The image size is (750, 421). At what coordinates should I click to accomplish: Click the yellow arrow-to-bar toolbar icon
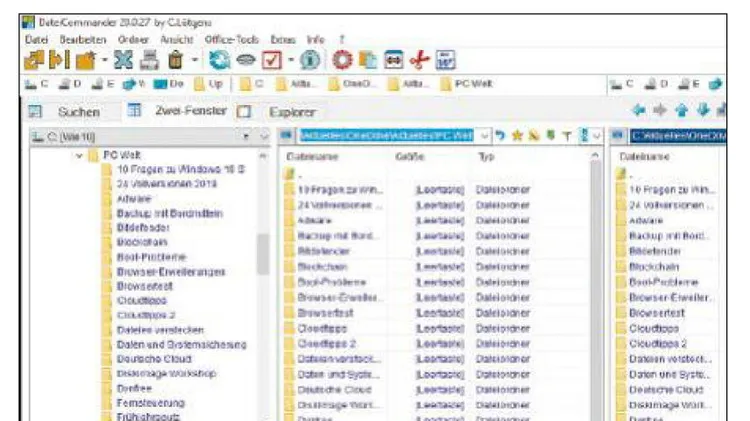60,60
